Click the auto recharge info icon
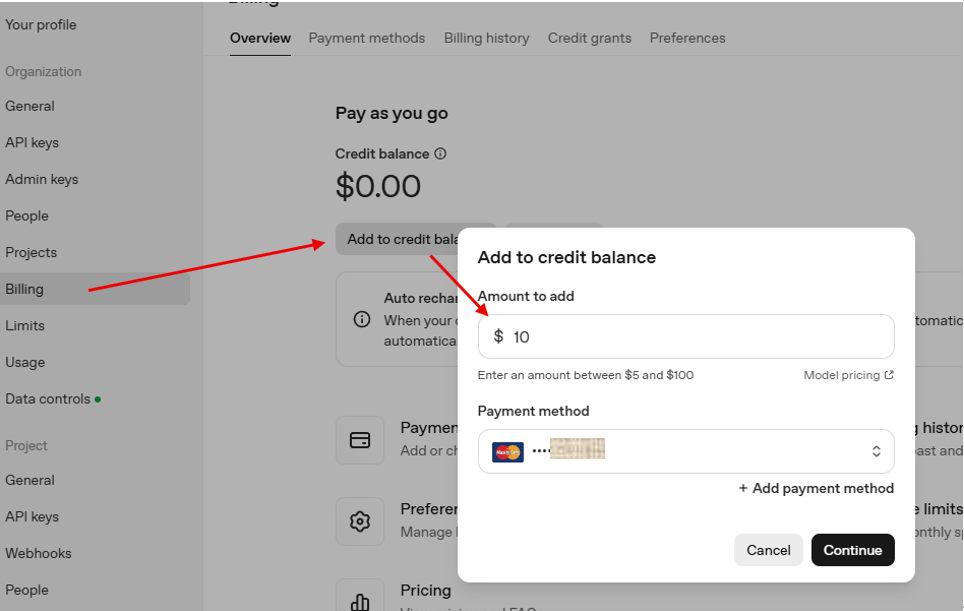The image size is (964, 611). pos(362,320)
